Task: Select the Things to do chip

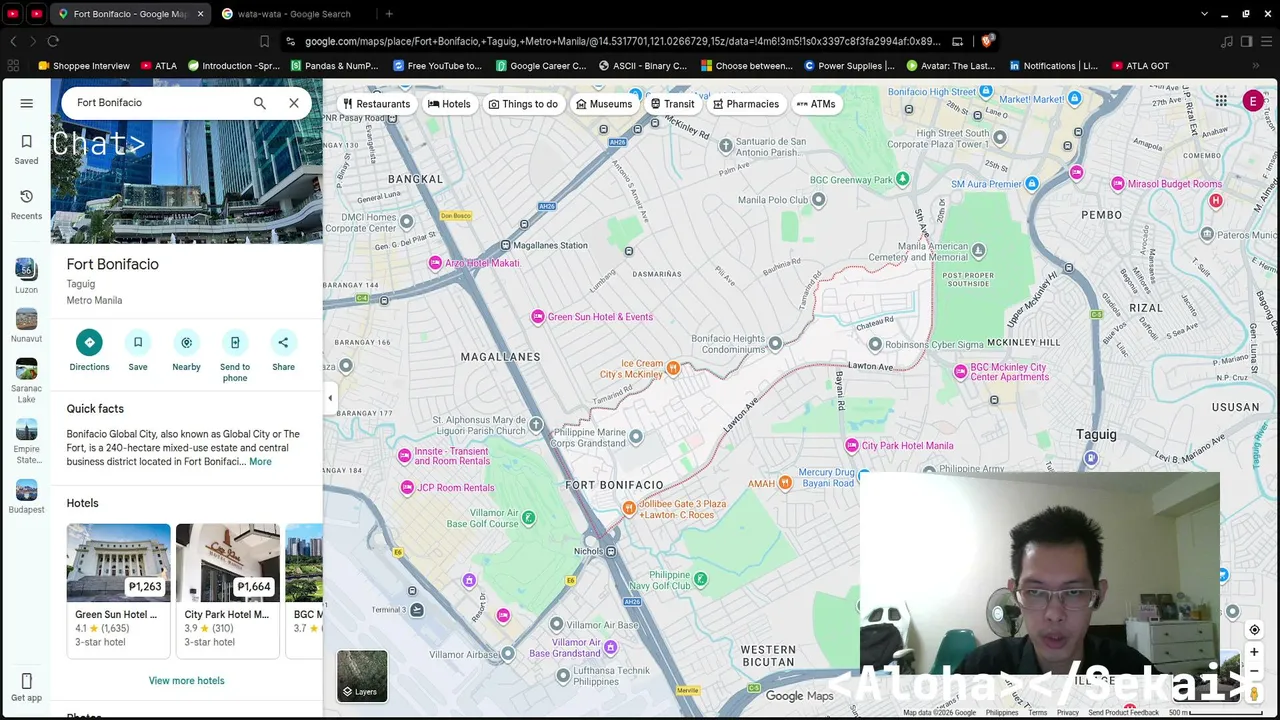Action: [523, 104]
